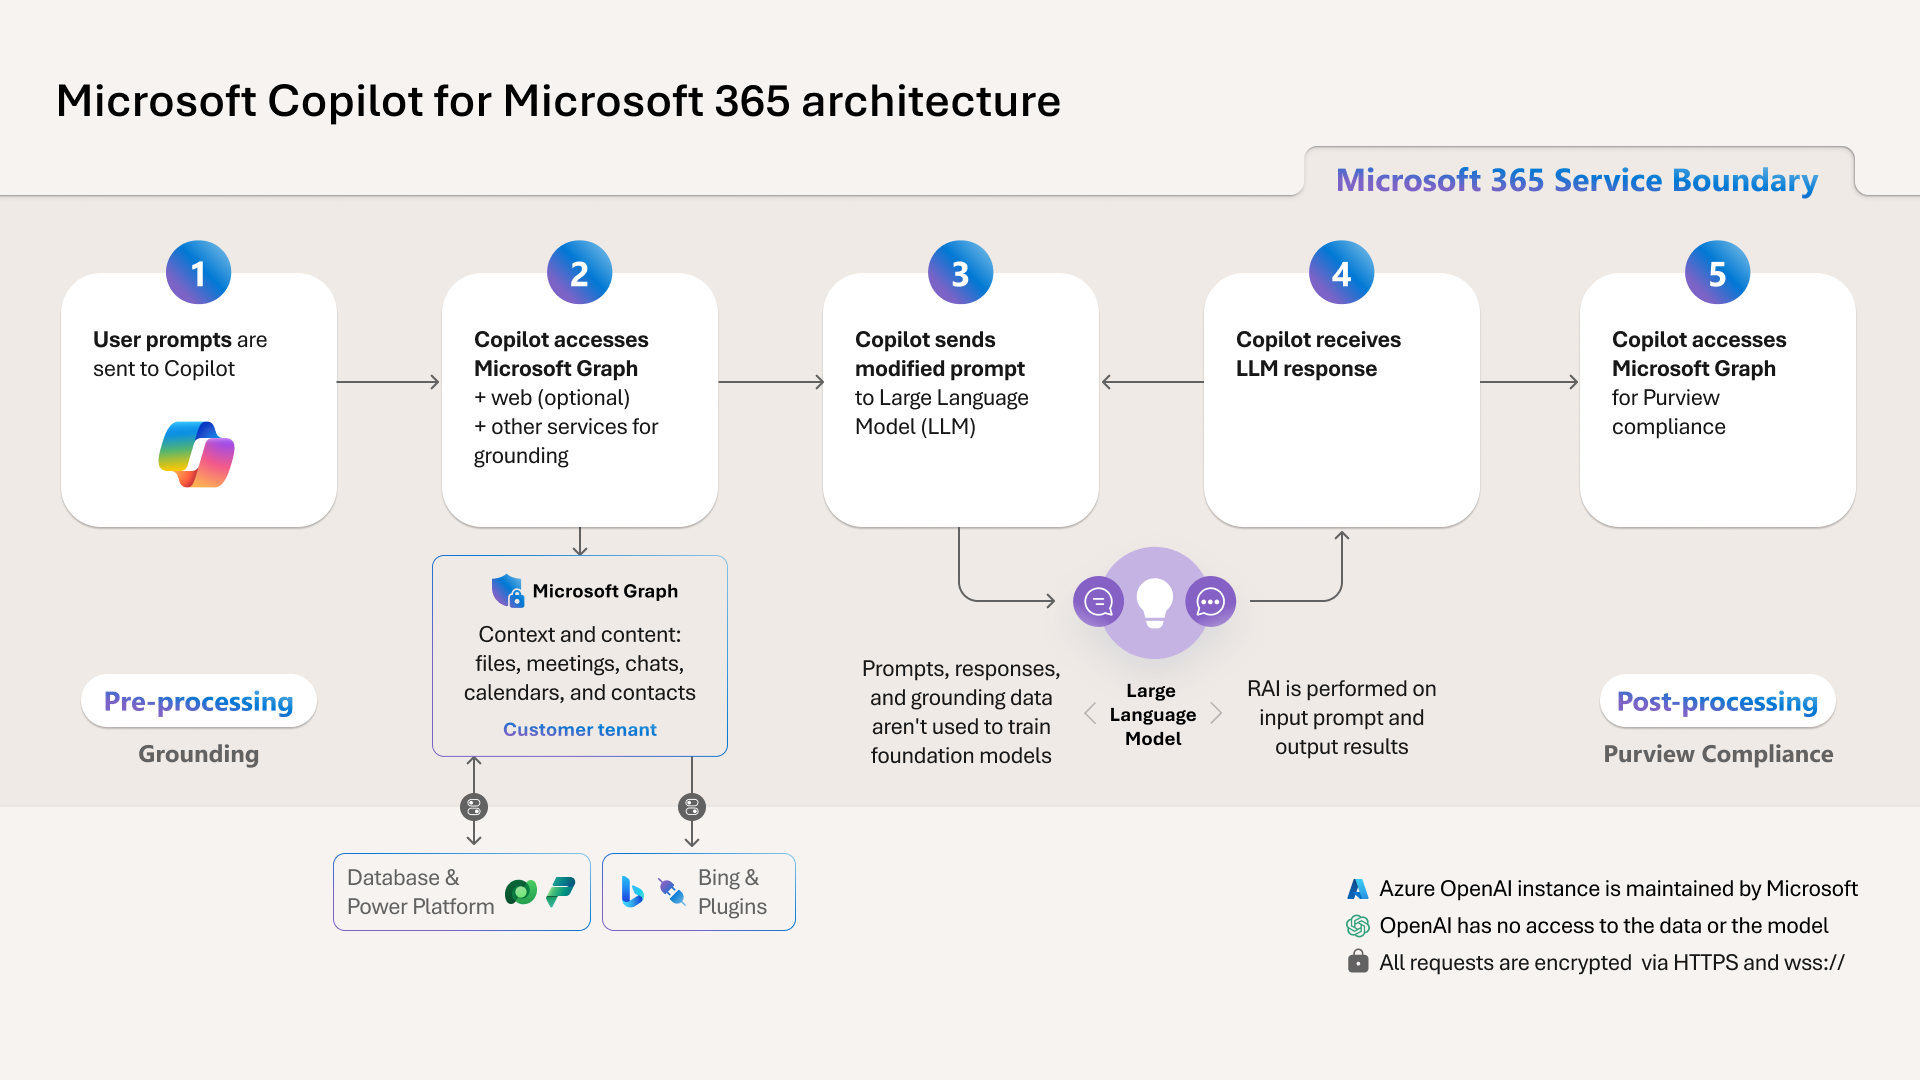Select 'Azure OpenAI instance is maintained by Microsoft' line
Image resolution: width=1920 pixels, height=1080 pixels.
click(x=1618, y=889)
